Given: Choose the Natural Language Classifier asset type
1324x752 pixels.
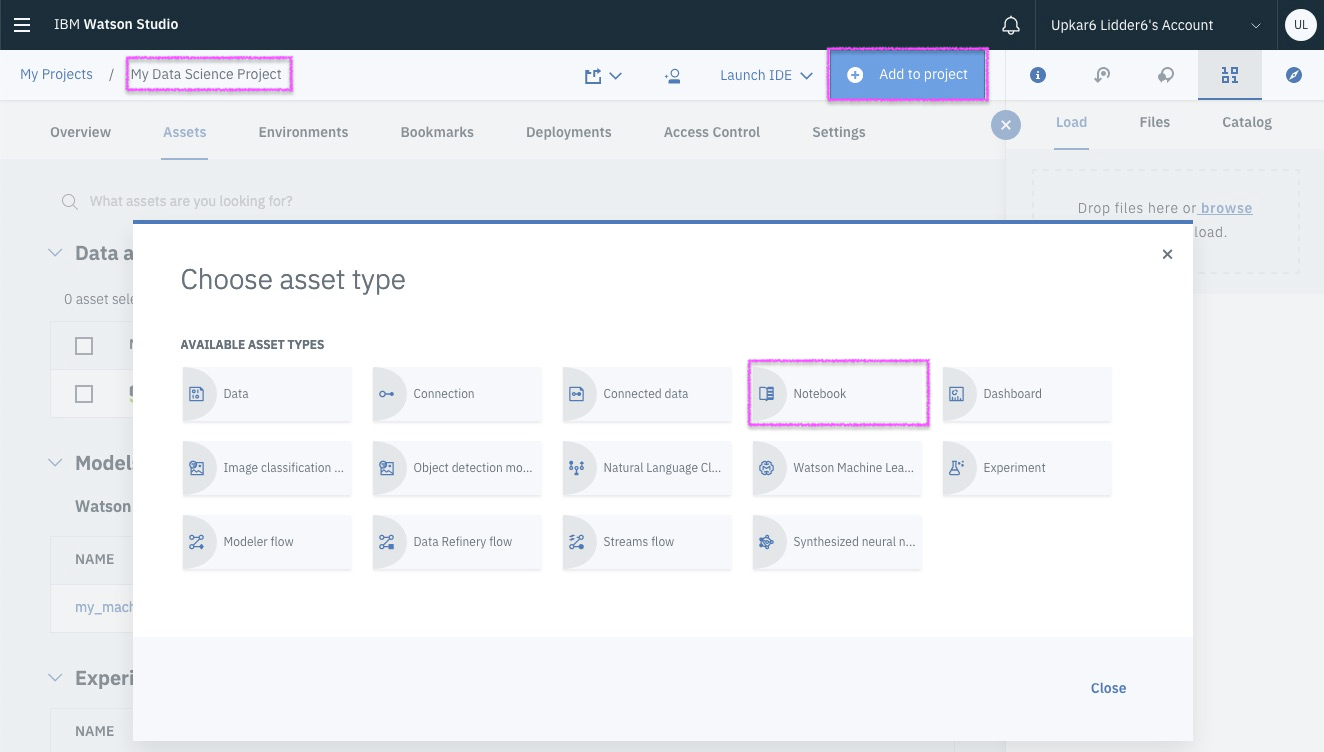Looking at the screenshot, I should click(x=647, y=468).
